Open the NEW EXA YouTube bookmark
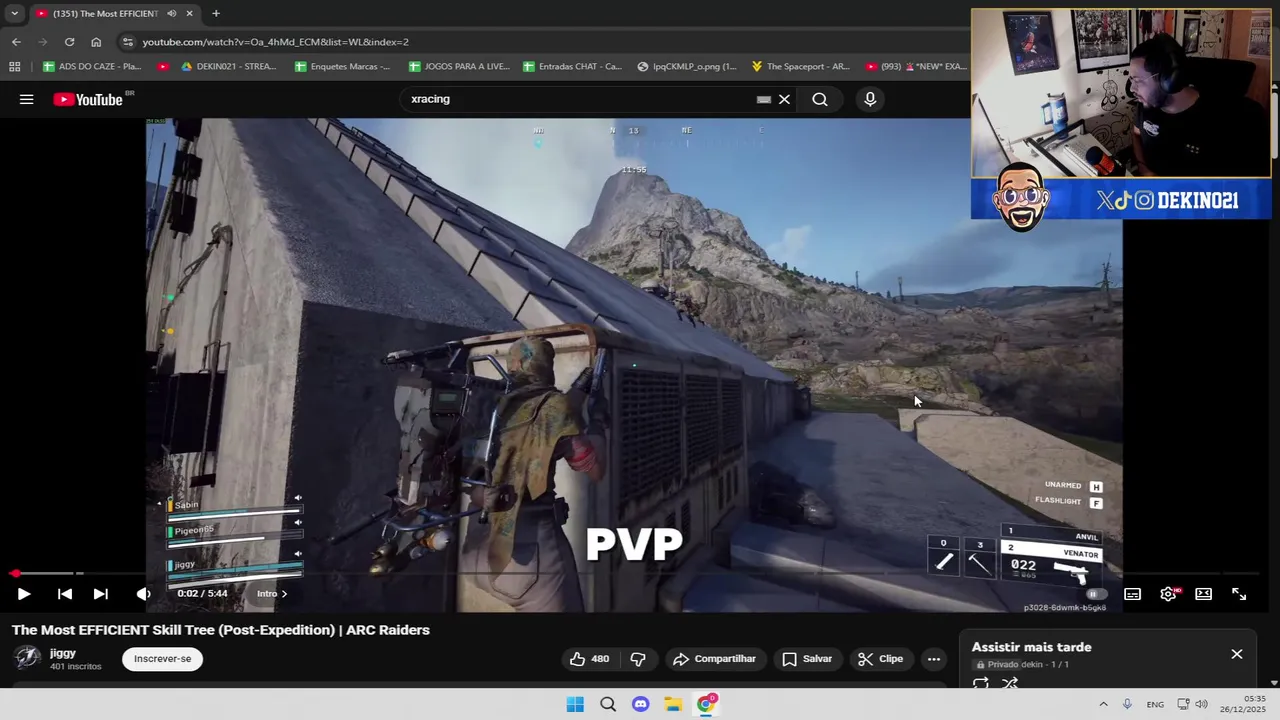The image size is (1280, 720). (x=915, y=66)
